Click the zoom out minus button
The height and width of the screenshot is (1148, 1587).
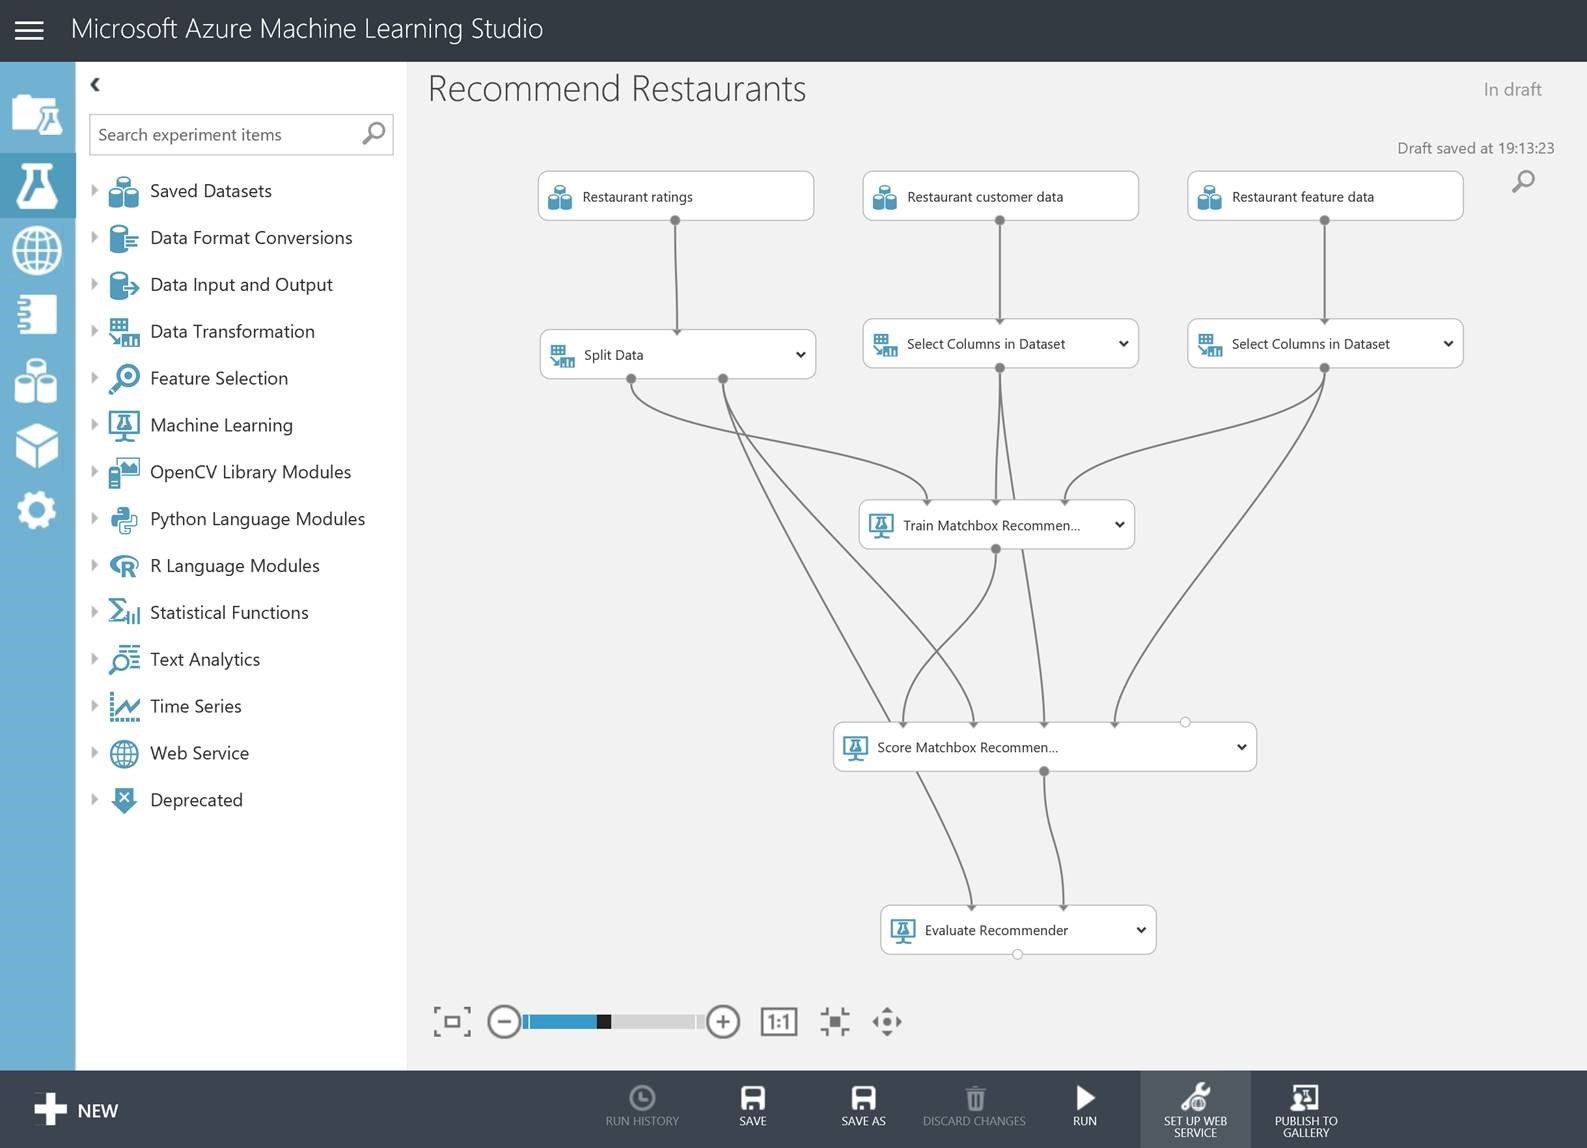pos(504,1021)
